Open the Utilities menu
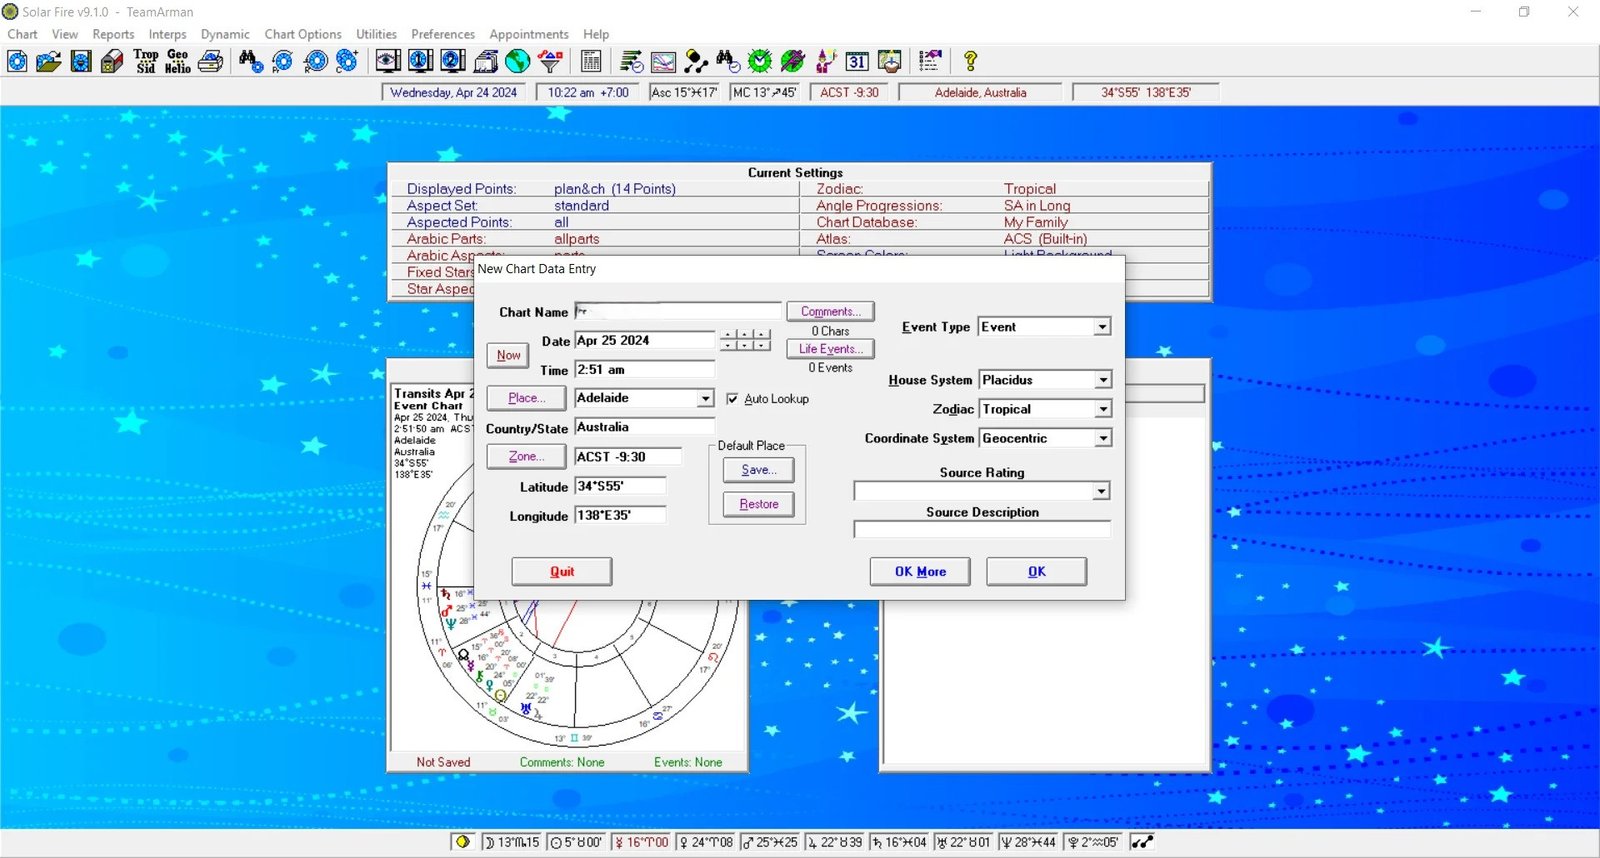 click(x=376, y=34)
